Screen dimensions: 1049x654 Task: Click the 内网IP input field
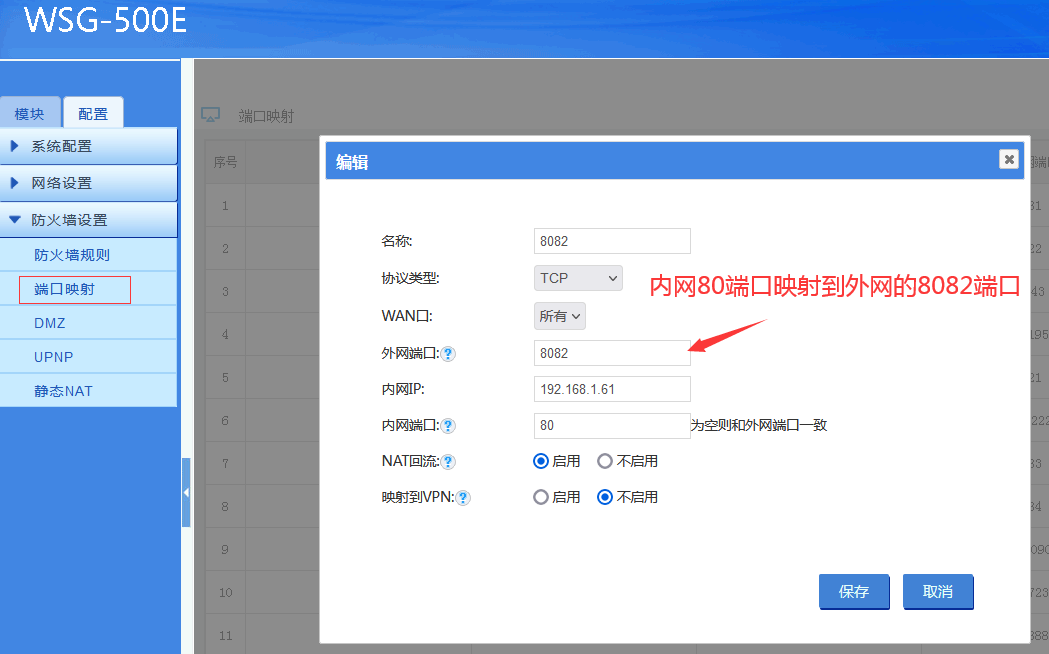[612, 389]
